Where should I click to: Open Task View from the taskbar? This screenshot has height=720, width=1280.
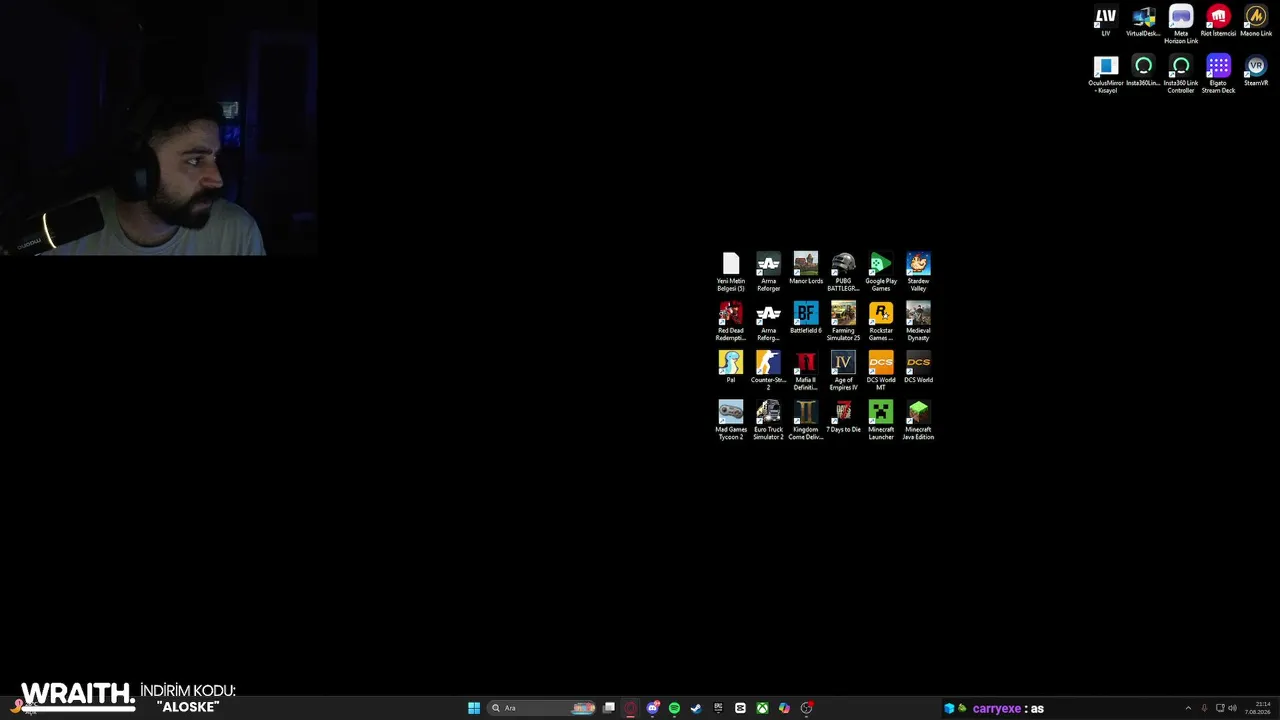608,708
